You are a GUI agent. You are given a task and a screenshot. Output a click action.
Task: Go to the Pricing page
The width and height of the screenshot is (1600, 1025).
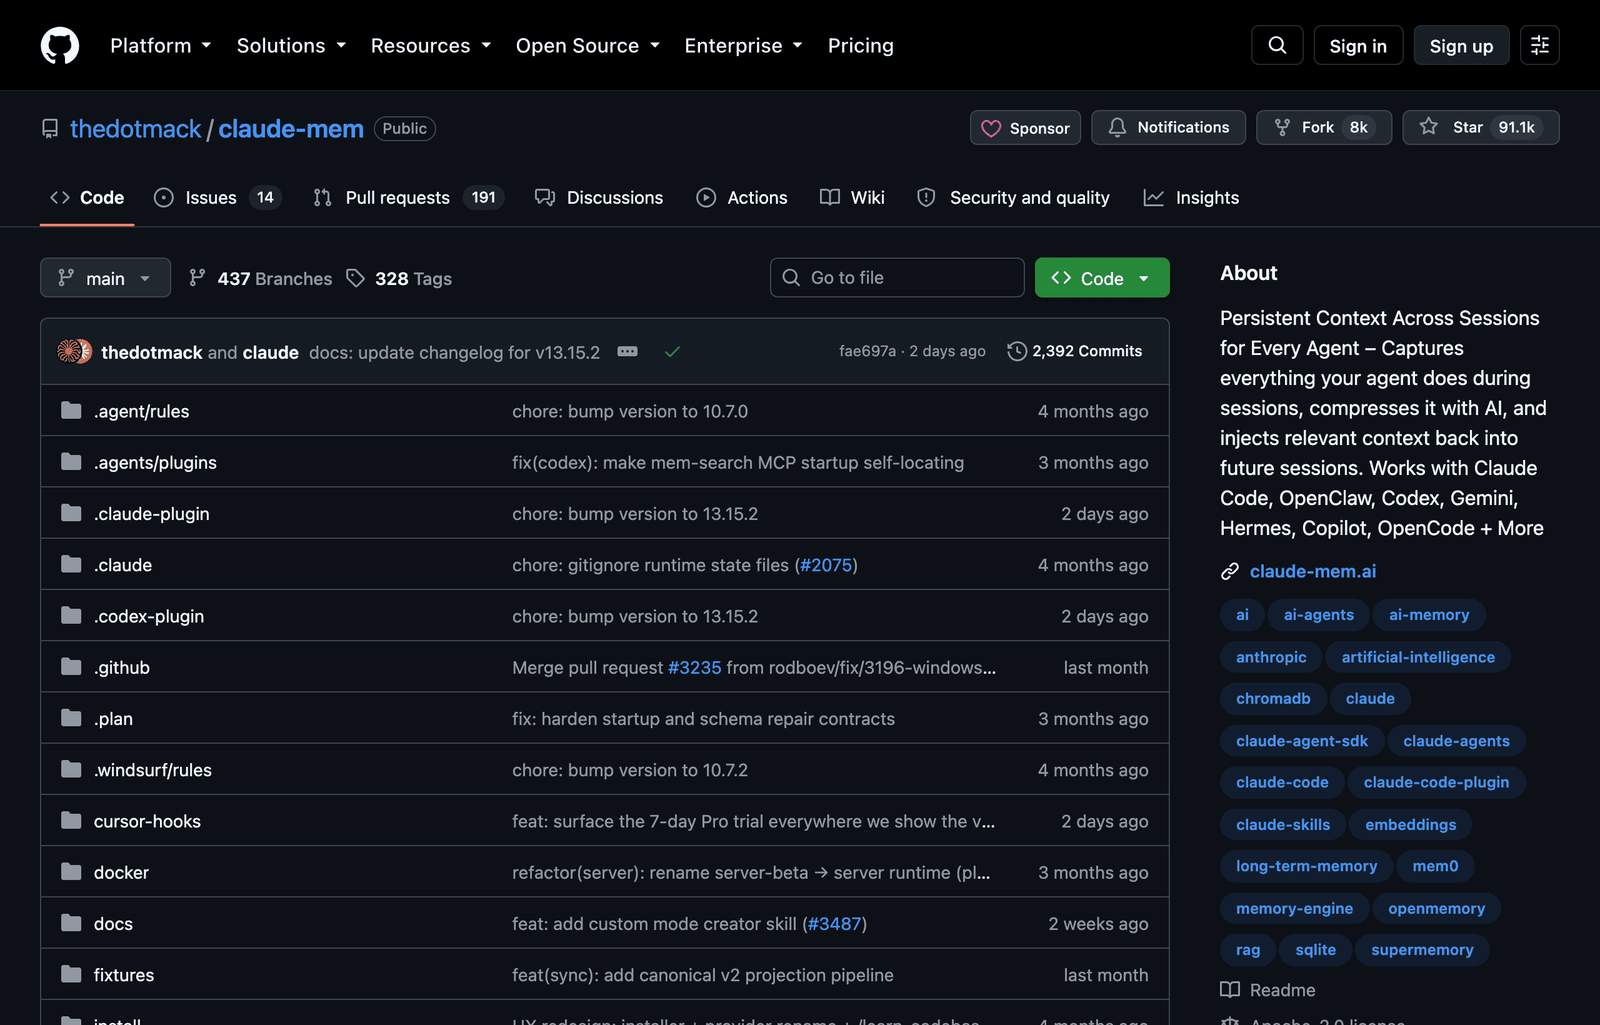point(861,46)
